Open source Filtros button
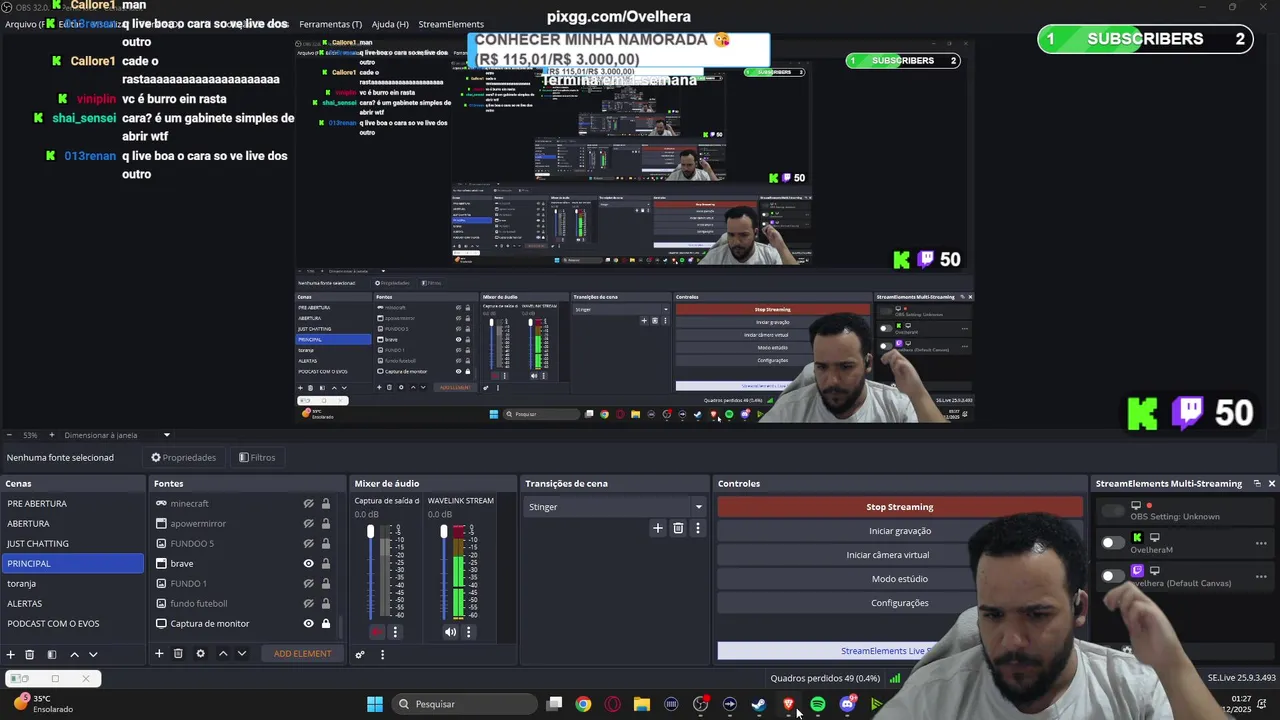This screenshot has width=1280, height=720. (257, 457)
